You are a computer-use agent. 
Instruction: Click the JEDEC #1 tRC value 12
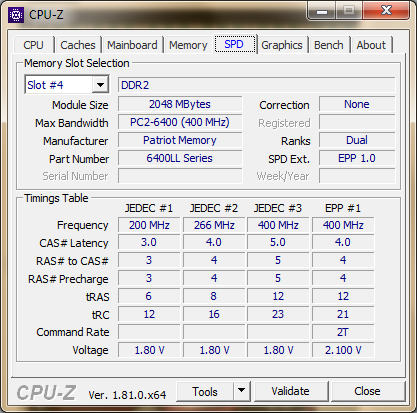pos(149,314)
